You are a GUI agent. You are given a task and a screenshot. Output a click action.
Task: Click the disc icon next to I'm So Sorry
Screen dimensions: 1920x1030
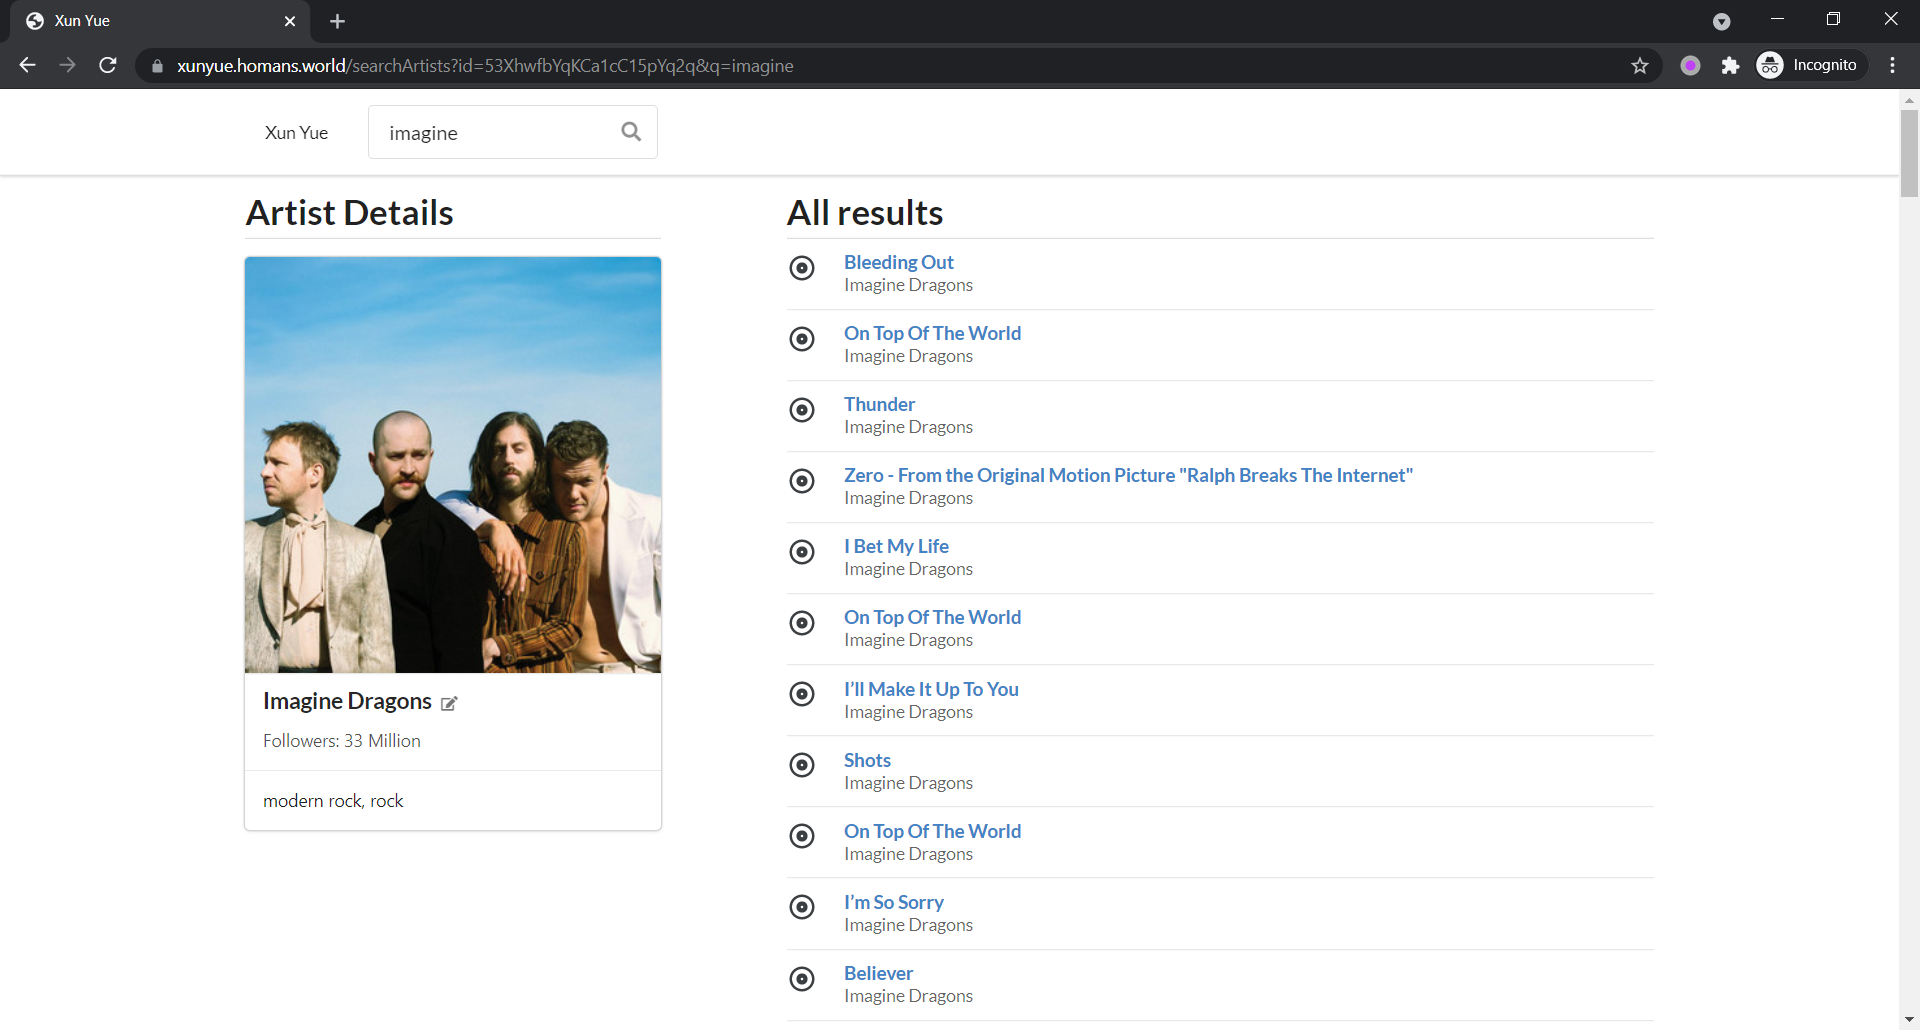(802, 907)
